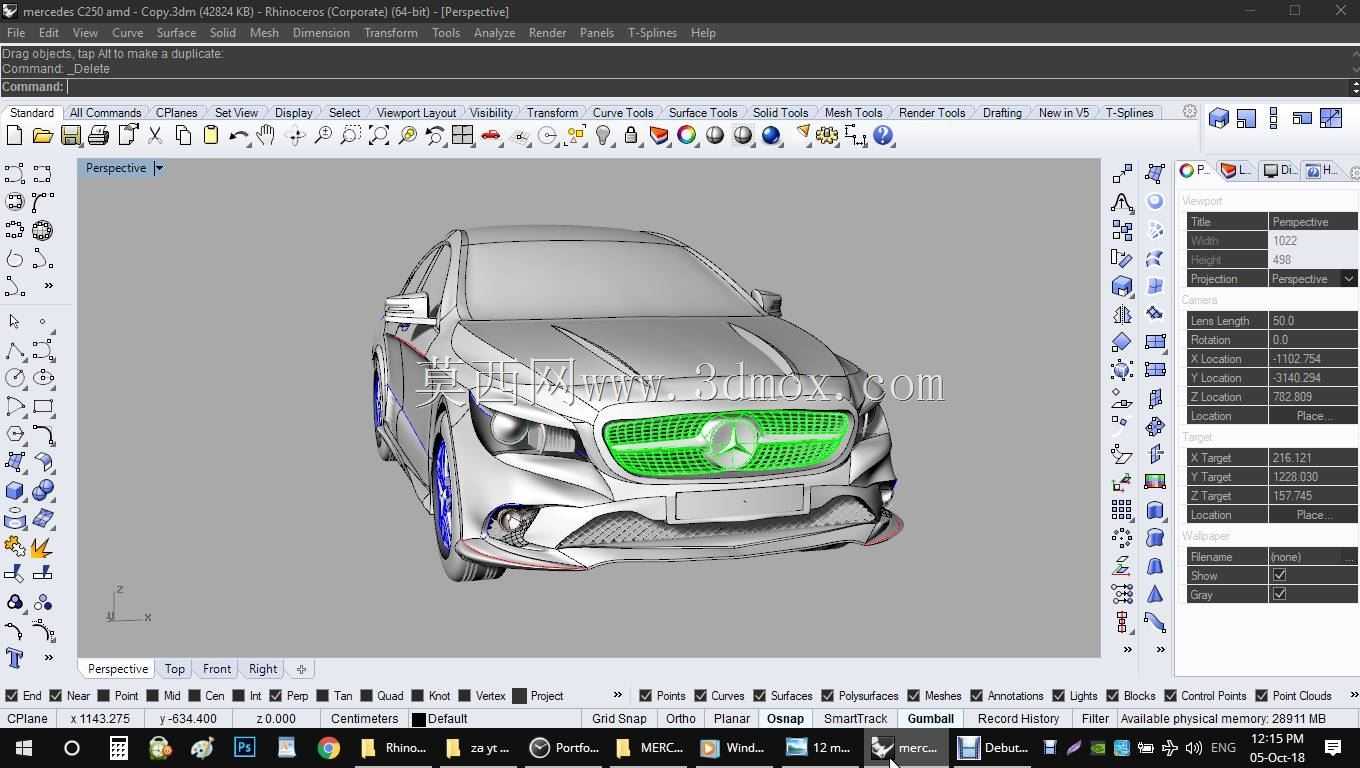Viewport: 1360px width, 768px height.
Task: Select the Rectangle tool
Action: [x=43, y=406]
